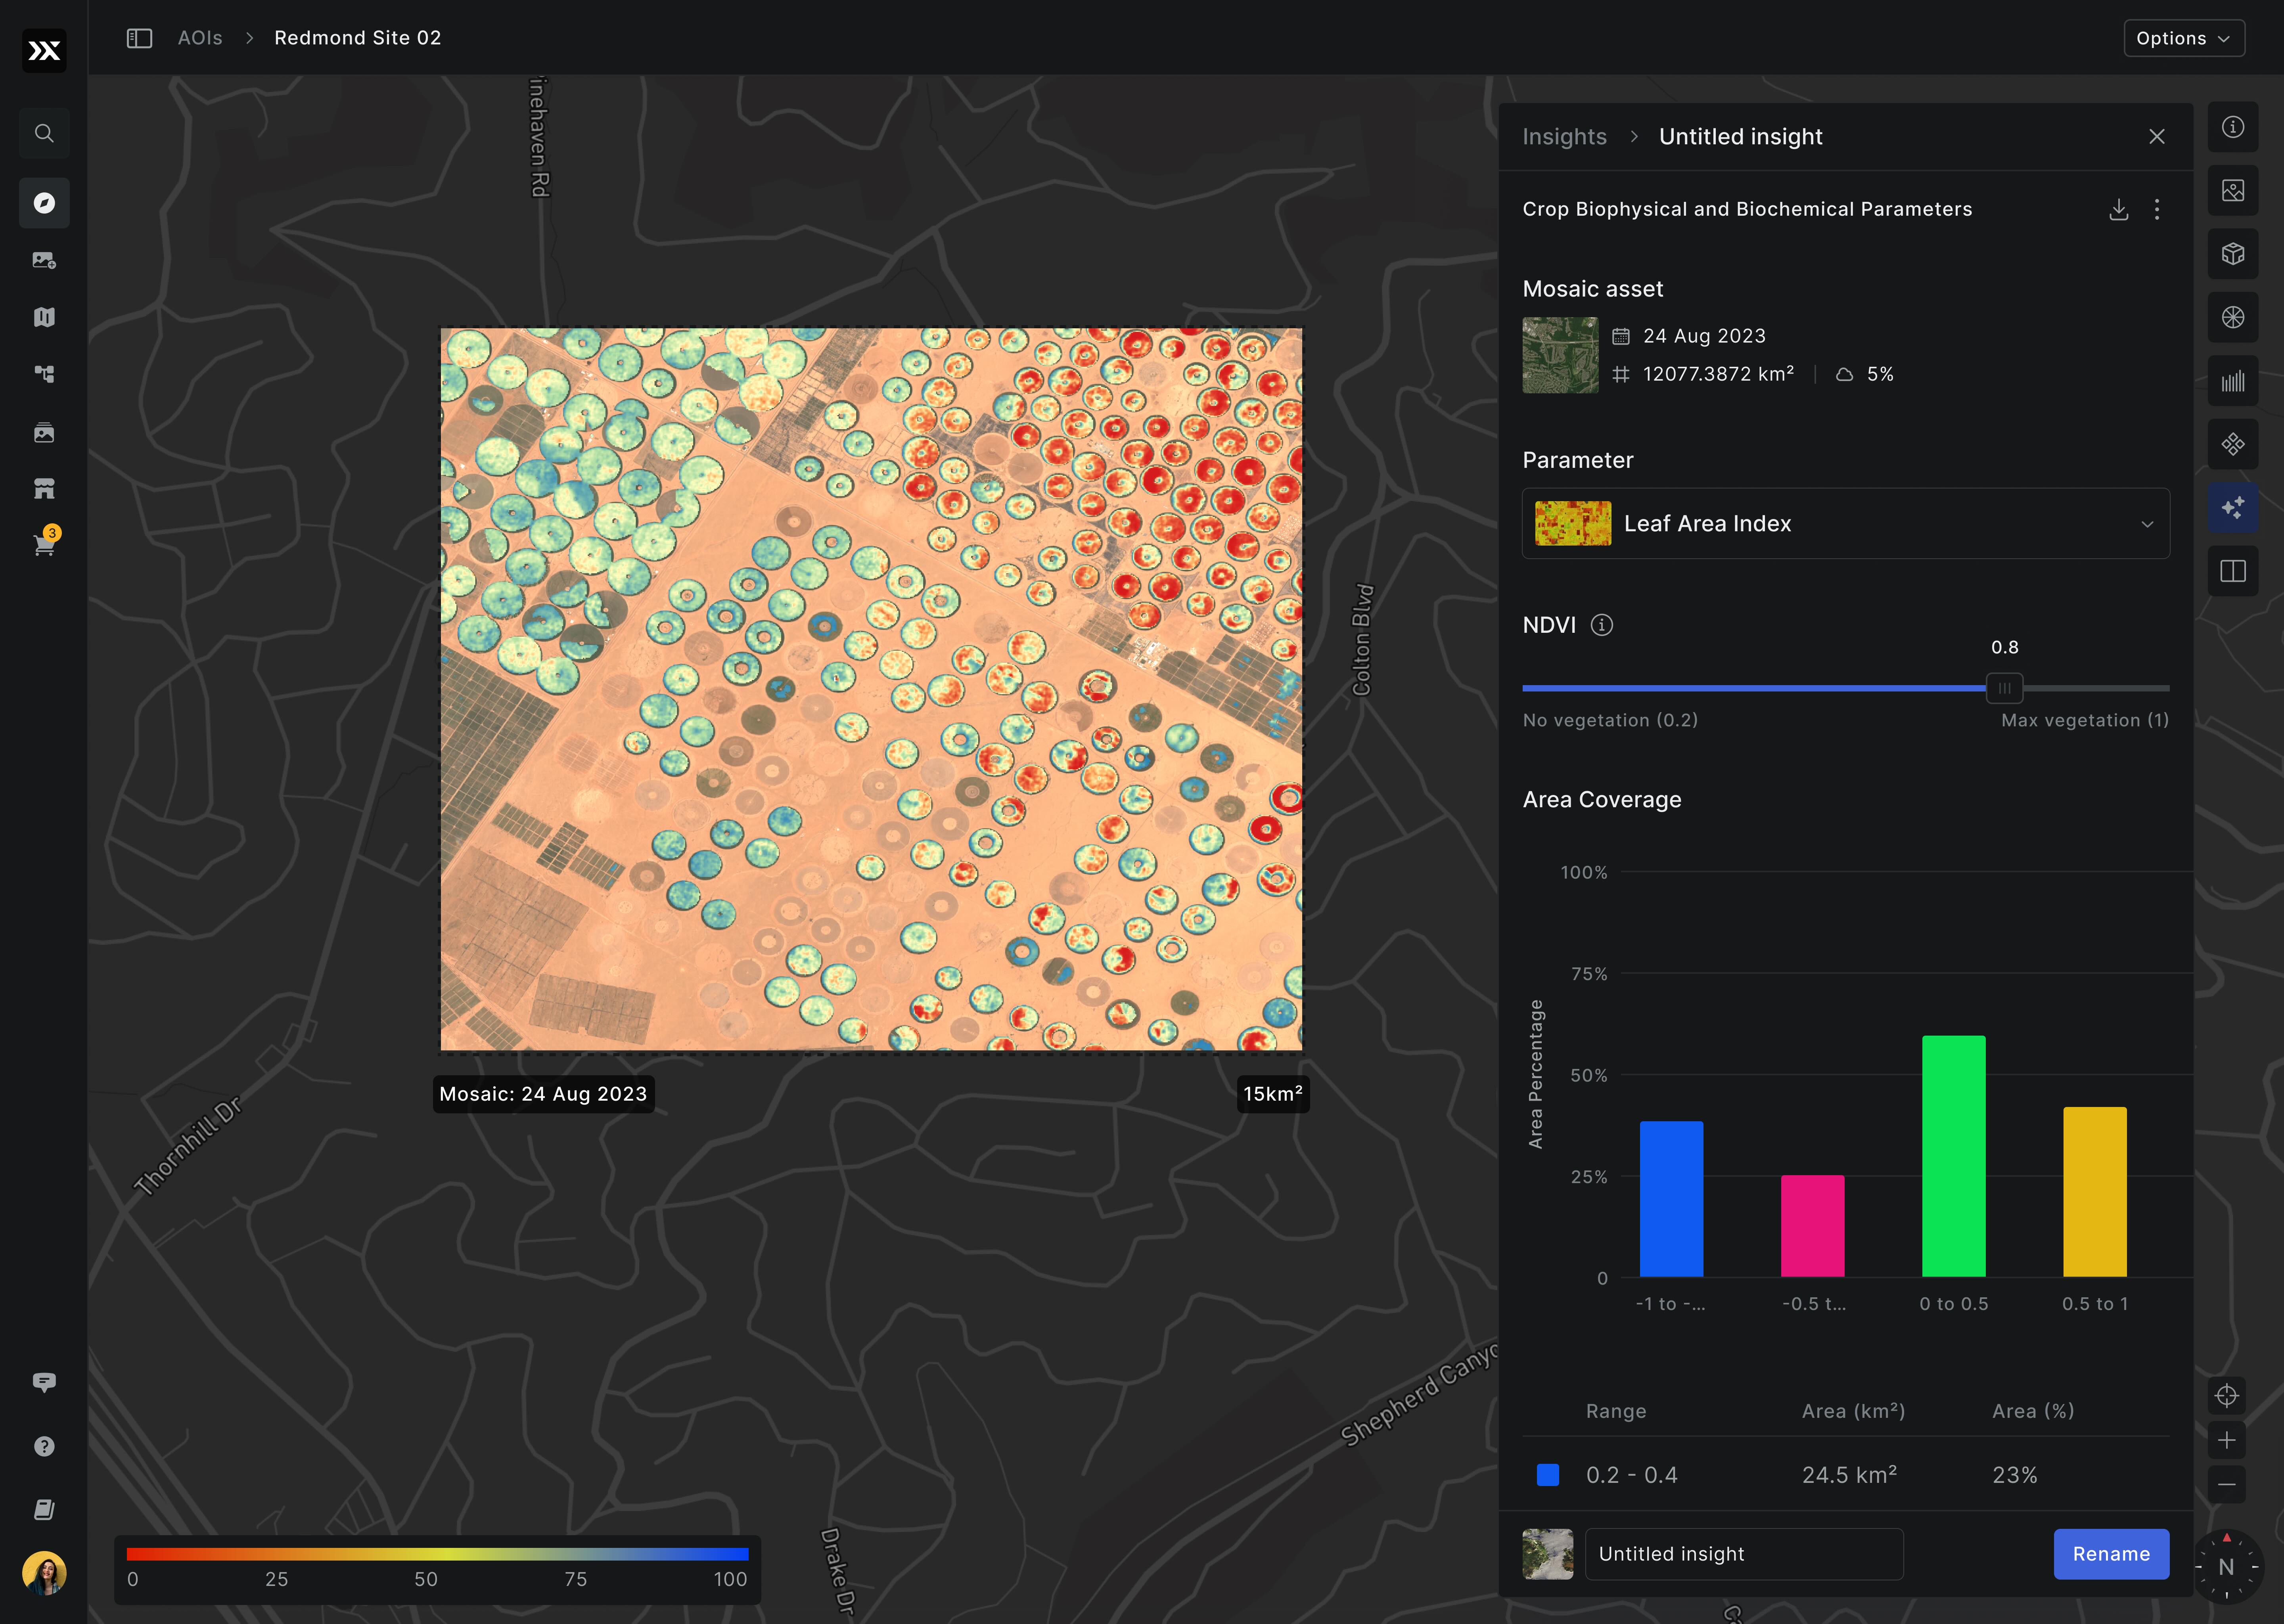Viewport: 2284px width, 1624px height.
Task: Click the LAI mosaic image on the map
Action: [x=871, y=690]
